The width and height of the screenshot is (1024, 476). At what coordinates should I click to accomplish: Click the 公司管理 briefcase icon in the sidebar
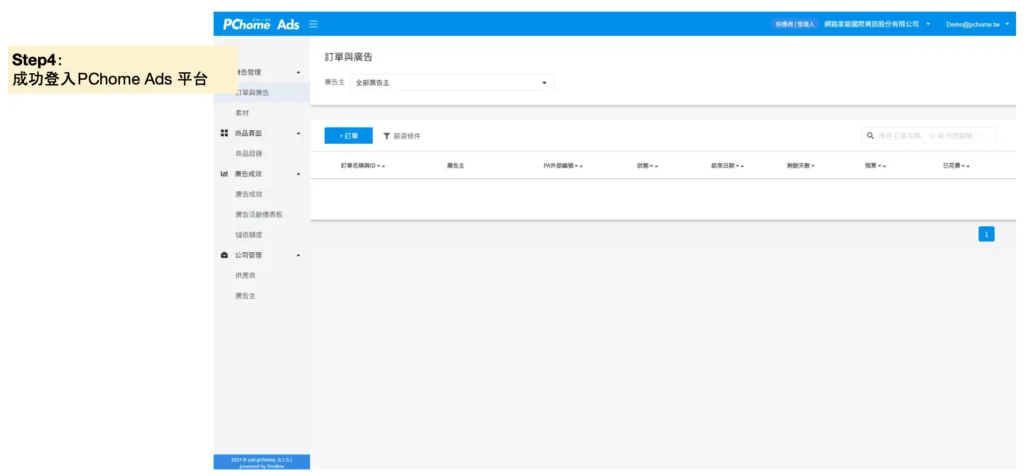click(x=225, y=255)
